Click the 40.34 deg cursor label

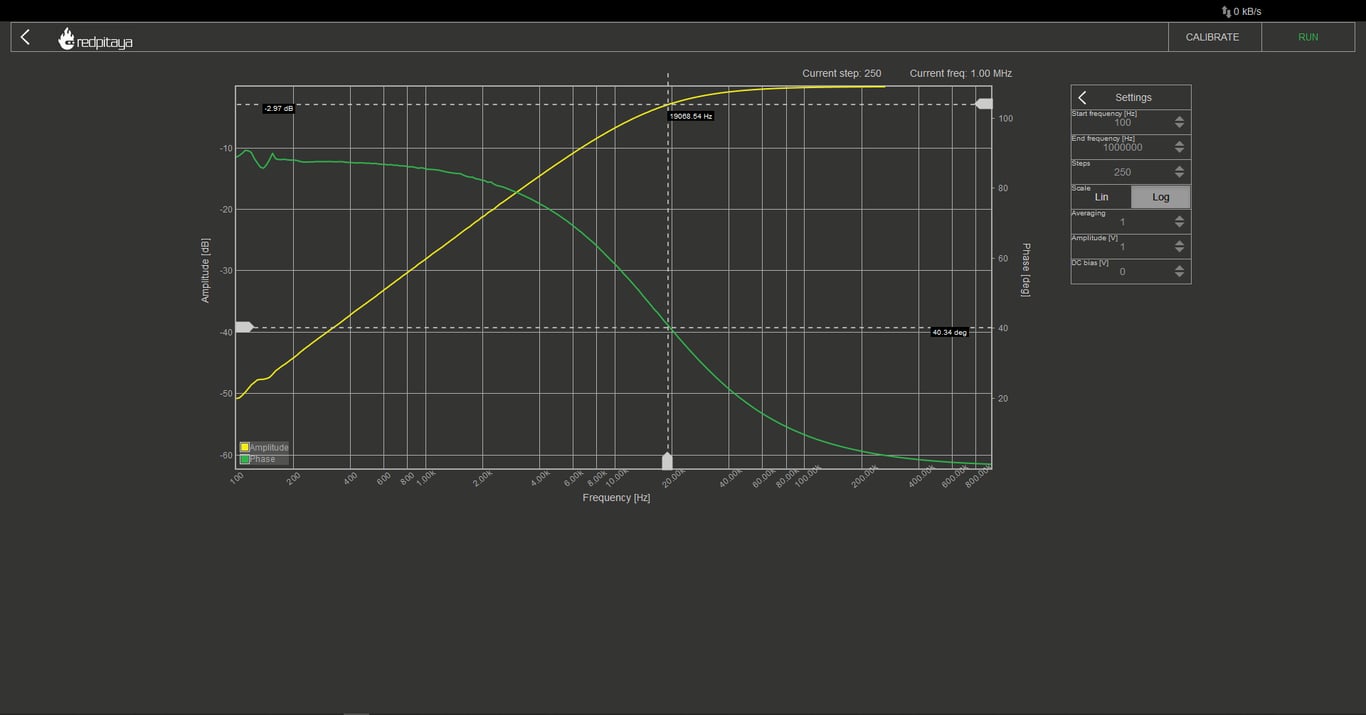point(949,332)
